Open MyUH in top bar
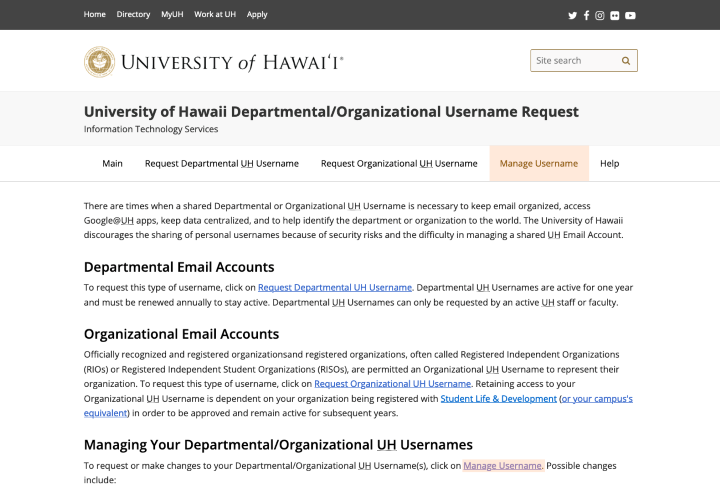720x501 pixels. pyautogui.click(x=172, y=14)
